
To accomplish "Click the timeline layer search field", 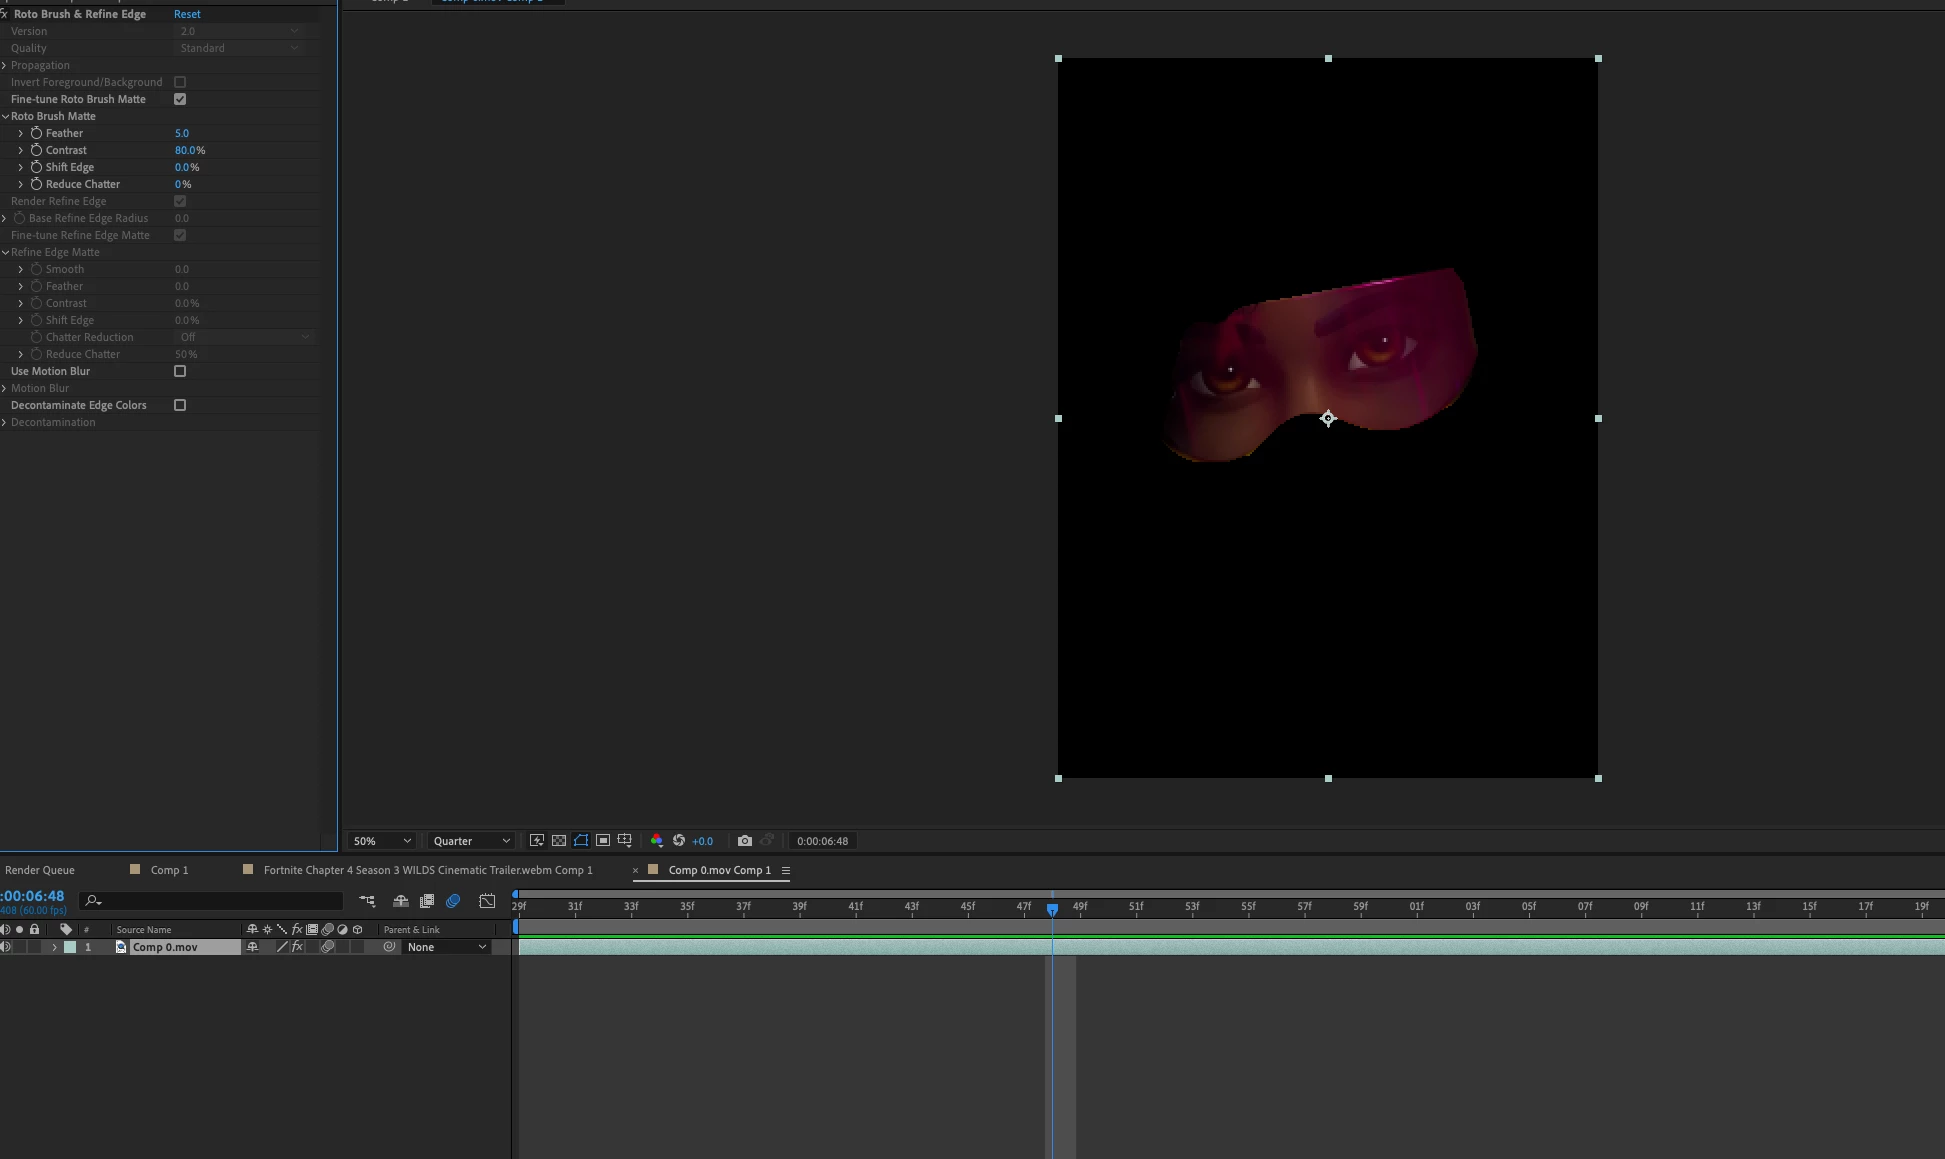I will (x=215, y=901).
